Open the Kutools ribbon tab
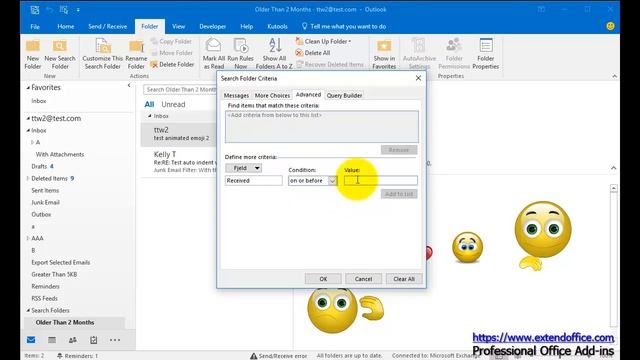 point(277,27)
